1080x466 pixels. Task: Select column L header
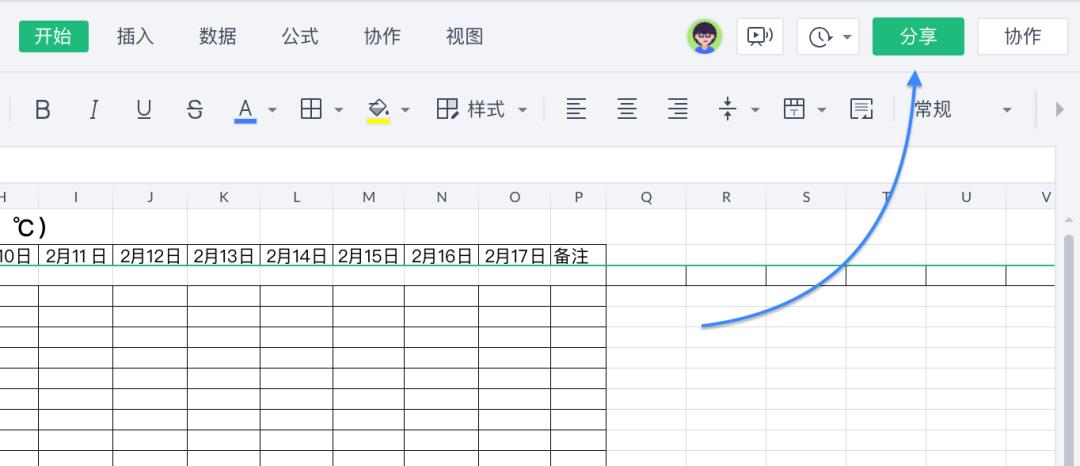(x=297, y=197)
